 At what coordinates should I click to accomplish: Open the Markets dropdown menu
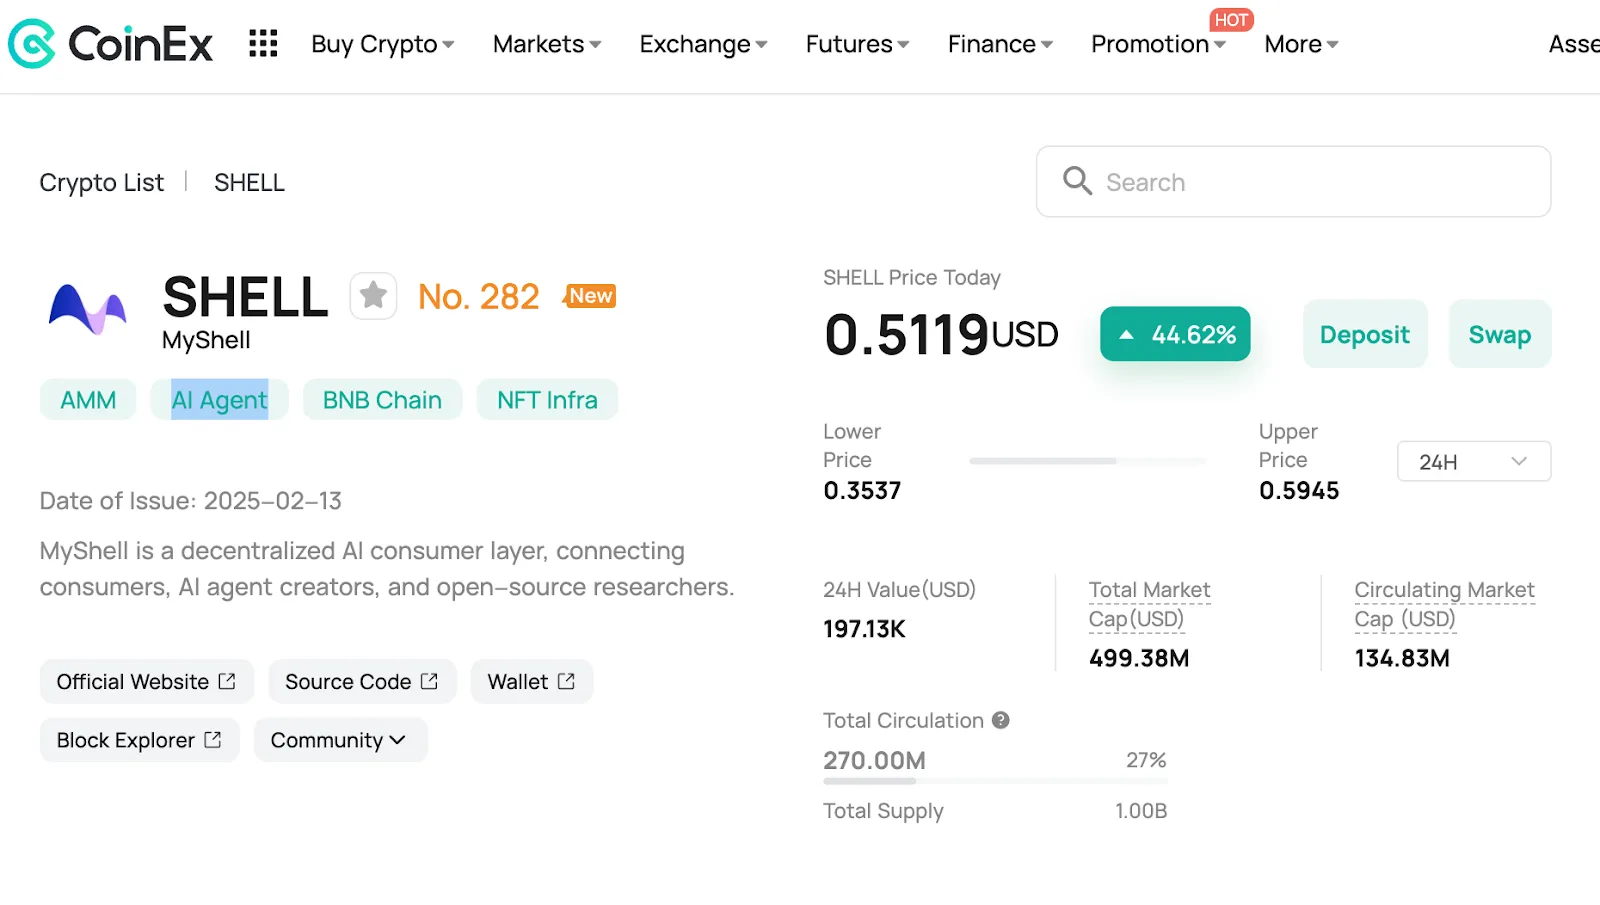[x=547, y=44]
